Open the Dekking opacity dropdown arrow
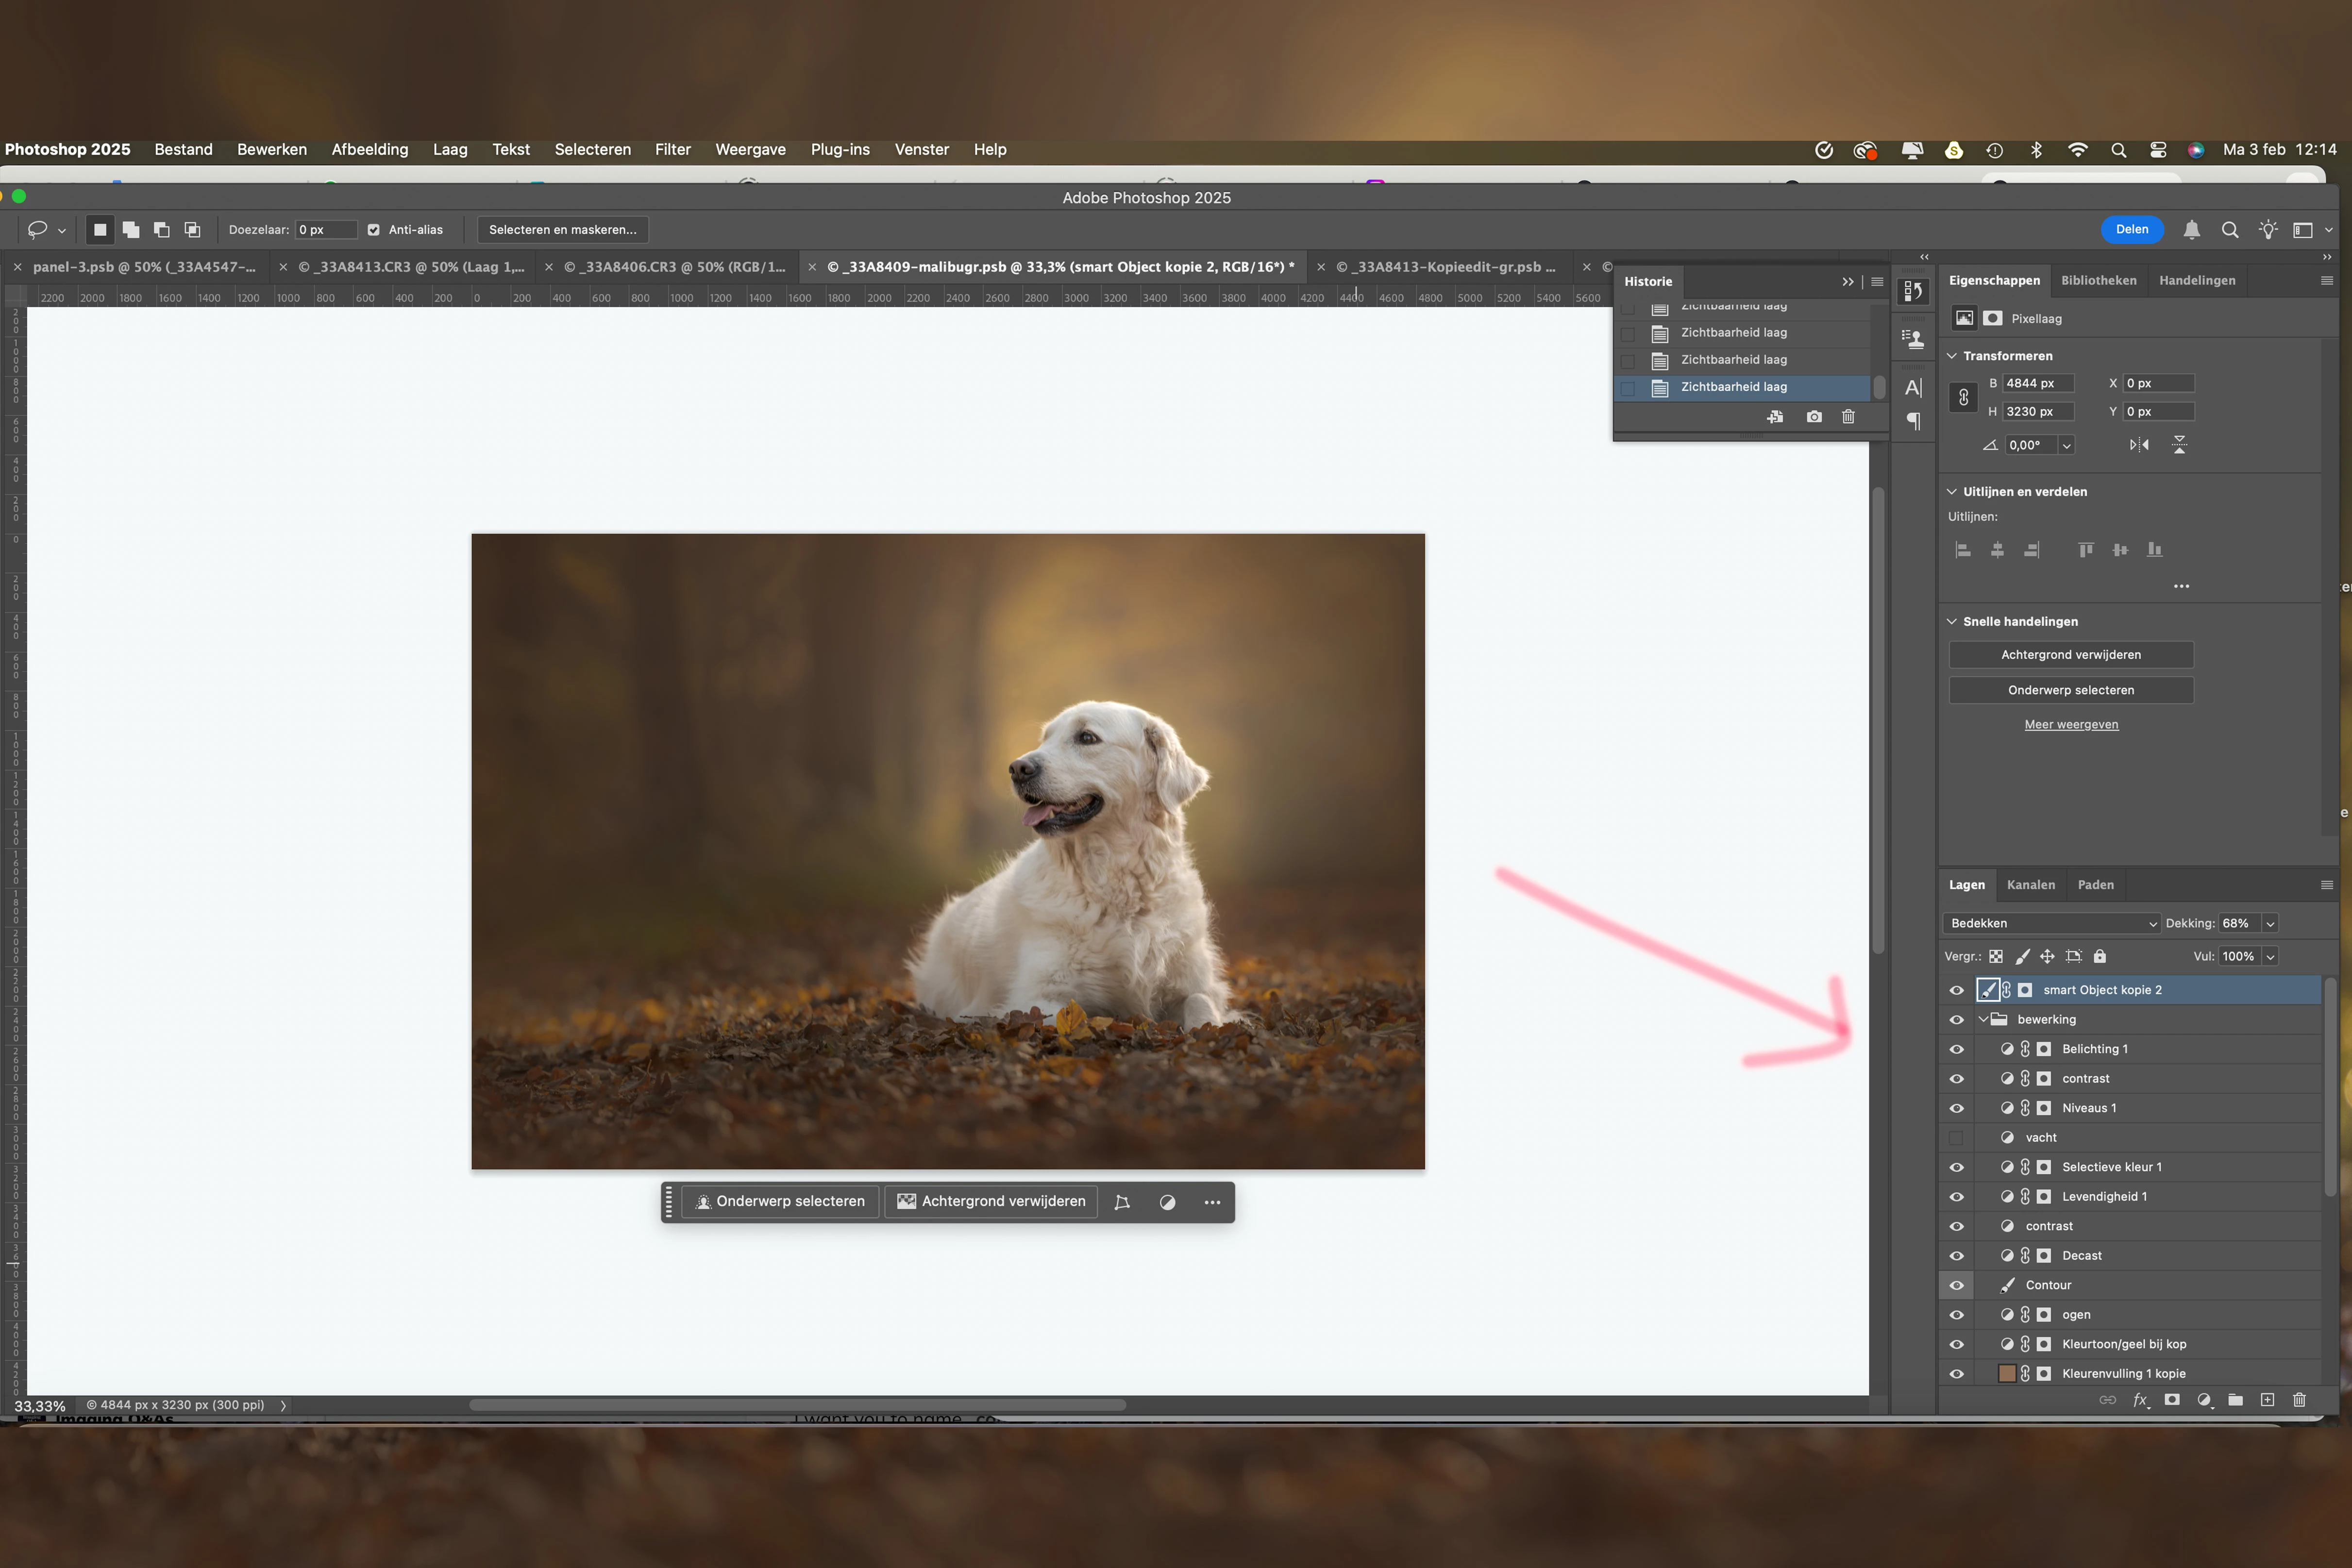The image size is (2352, 1568). (x=2270, y=923)
